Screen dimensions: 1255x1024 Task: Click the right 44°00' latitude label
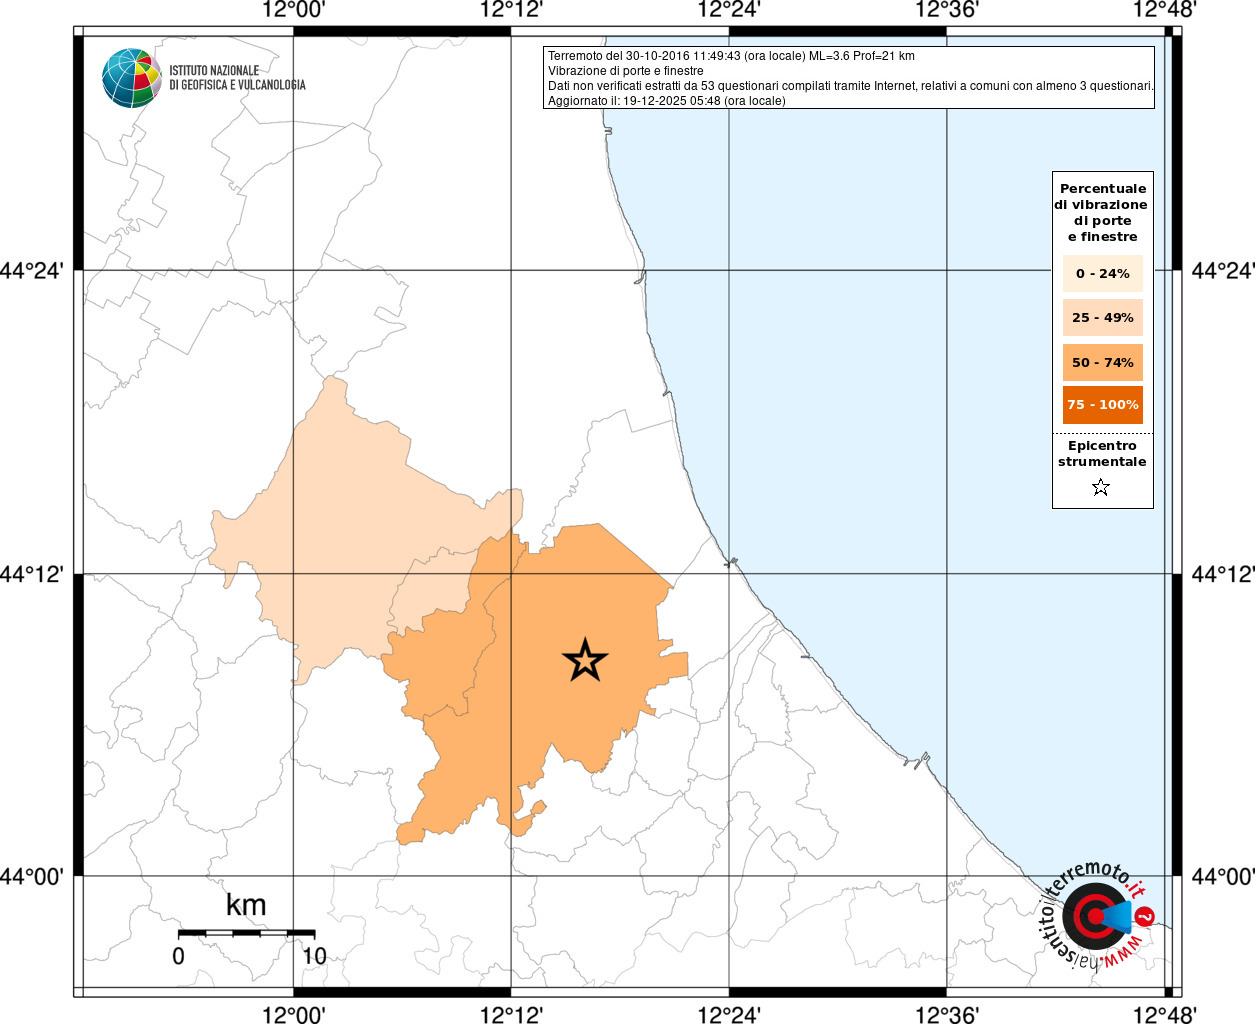click(x=1222, y=877)
